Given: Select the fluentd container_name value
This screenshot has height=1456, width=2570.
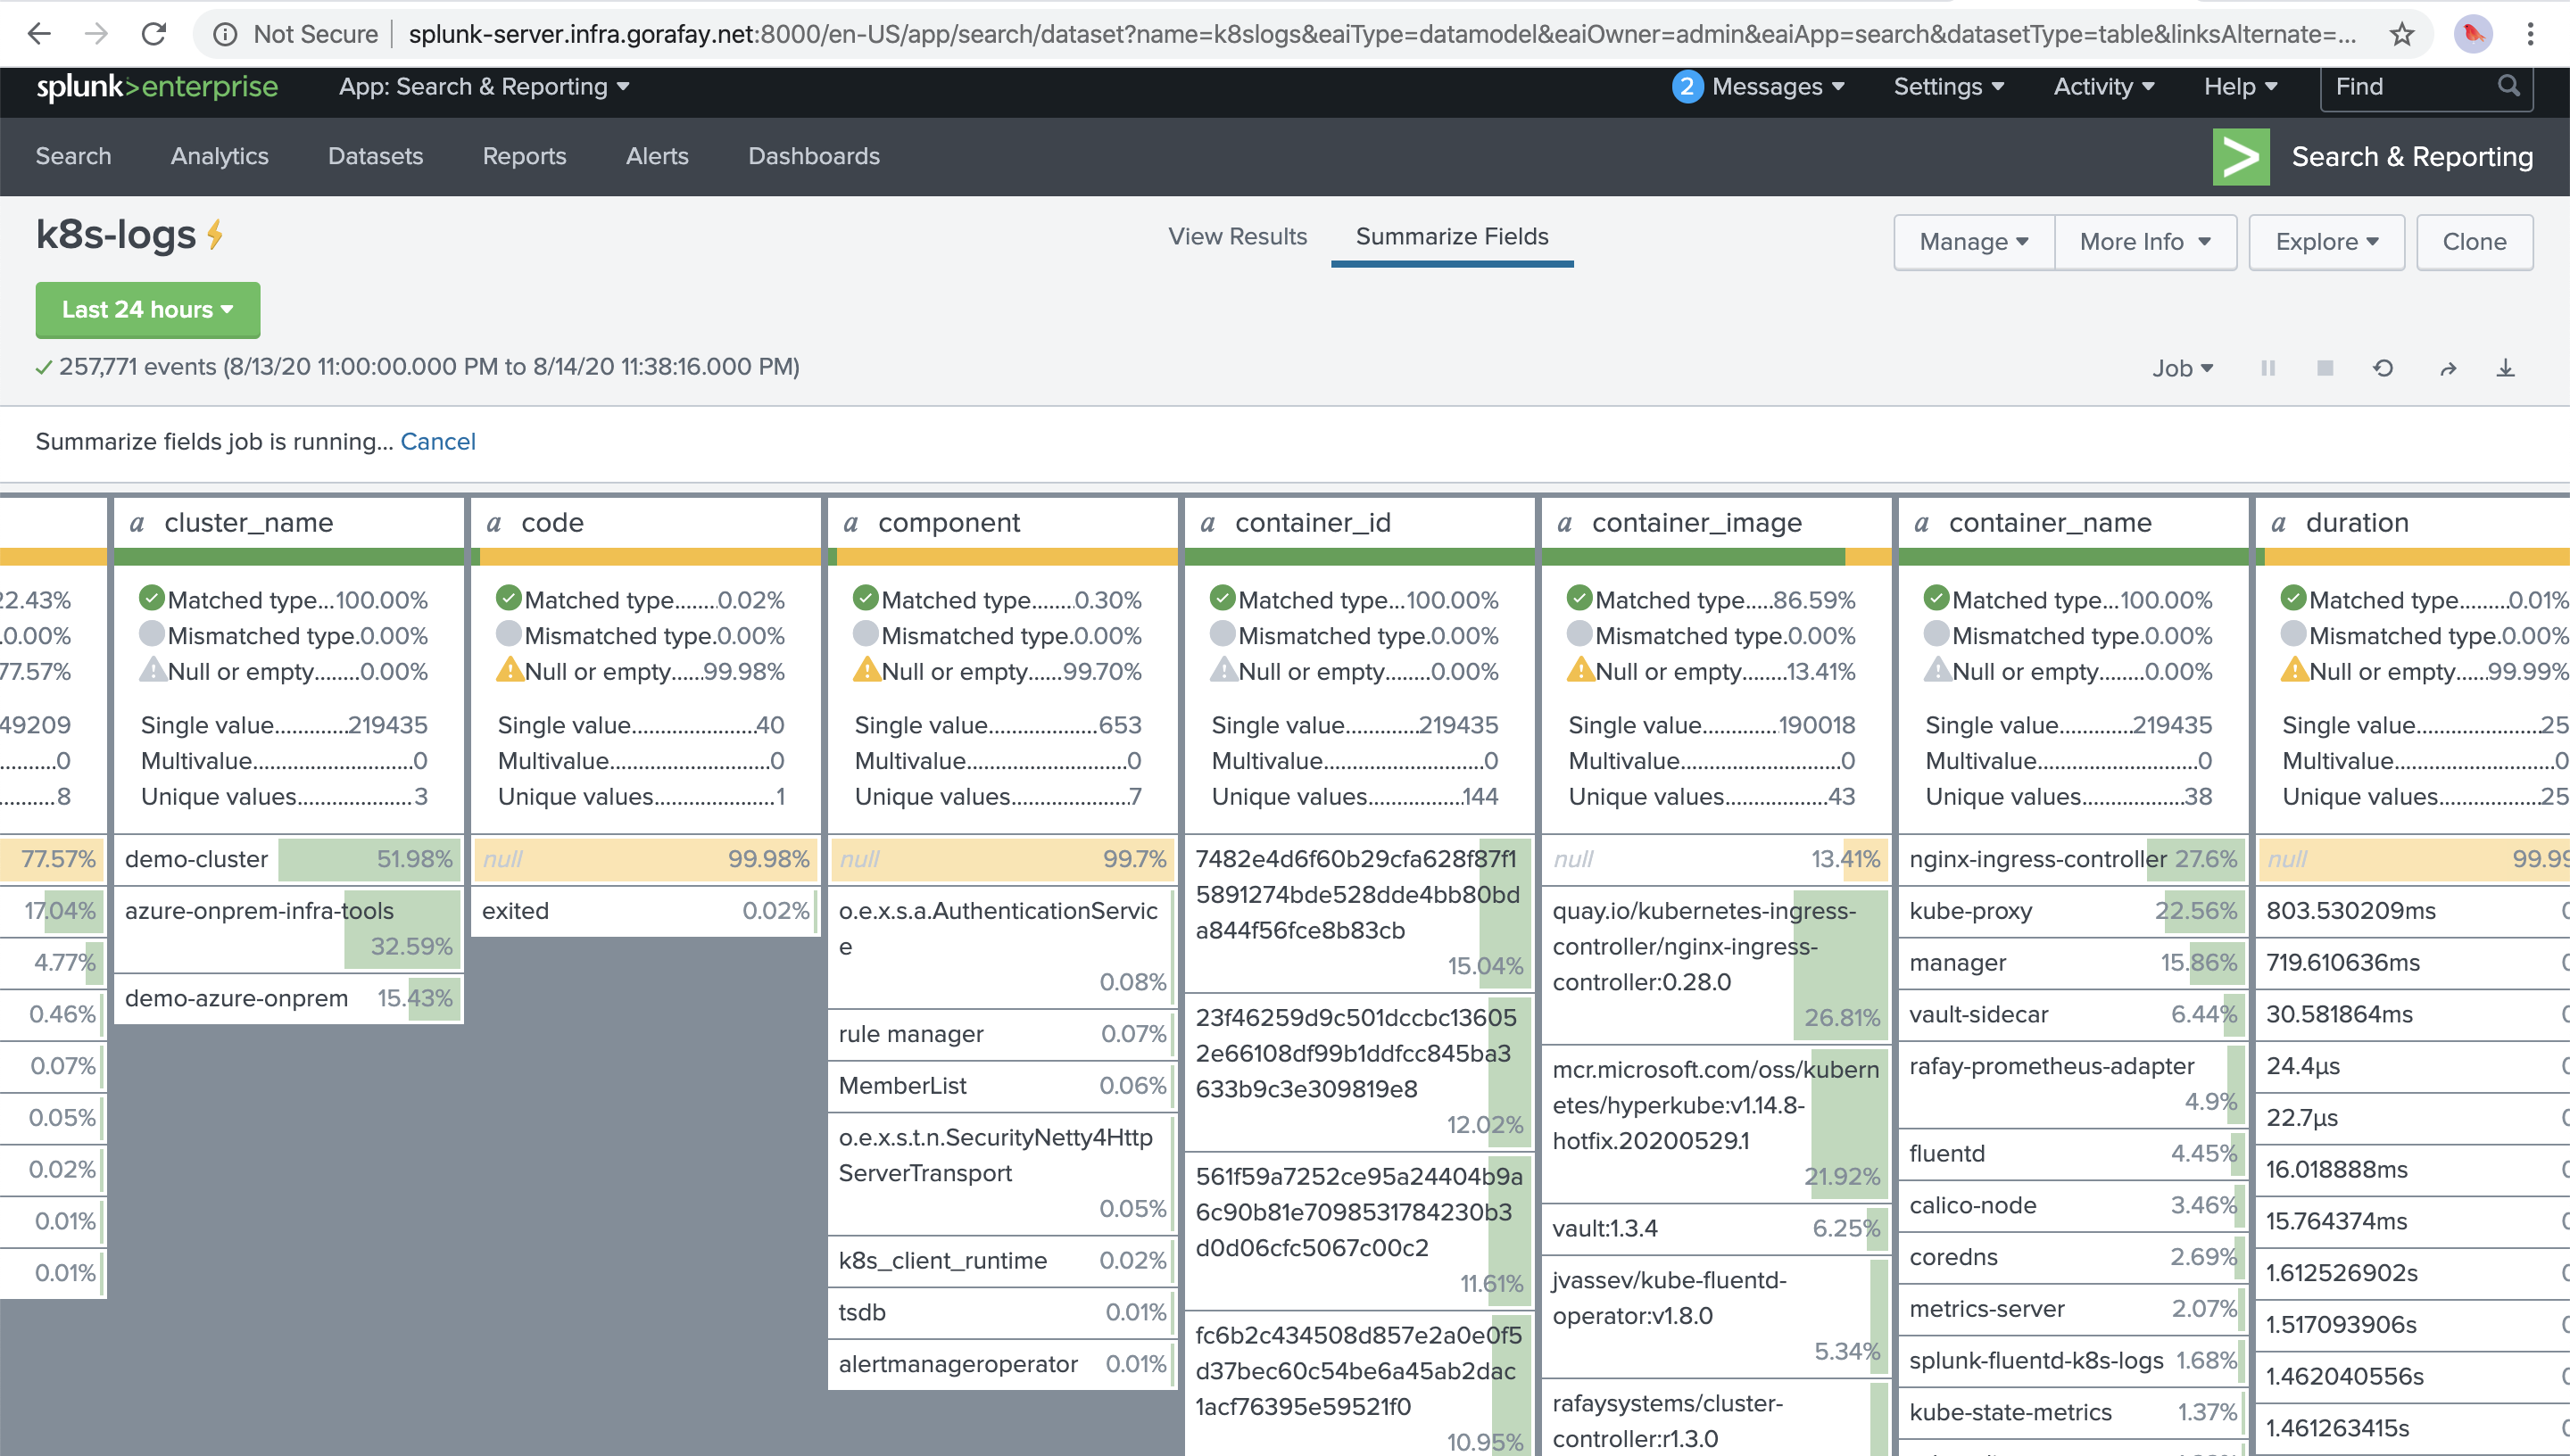Looking at the screenshot, I should (2073, 1154).
